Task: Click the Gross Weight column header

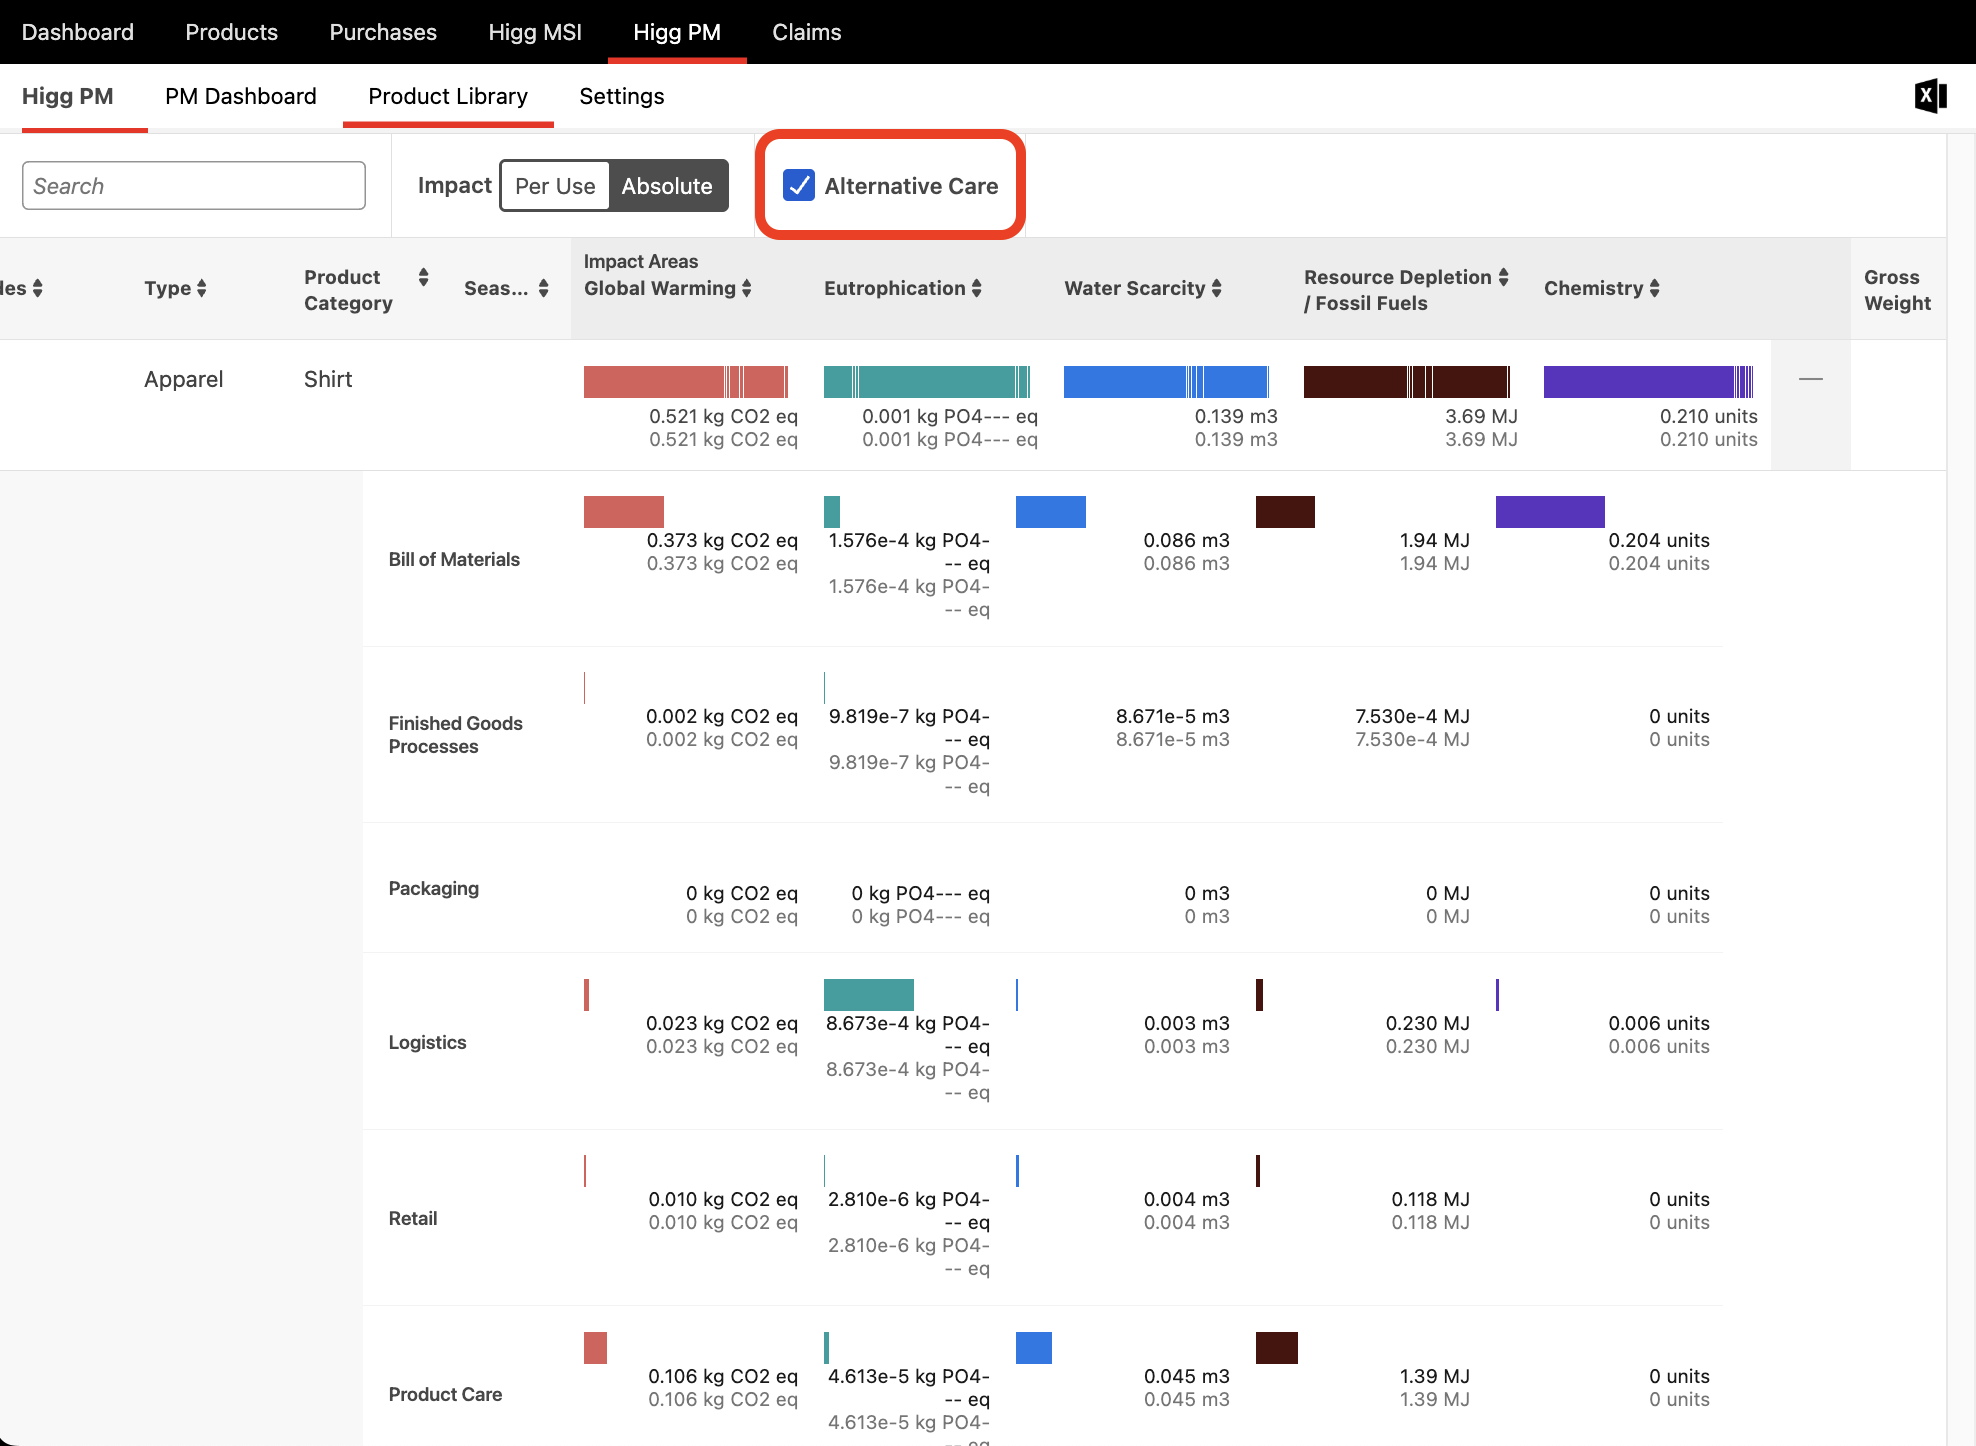Action: (x=1897, y=289)
